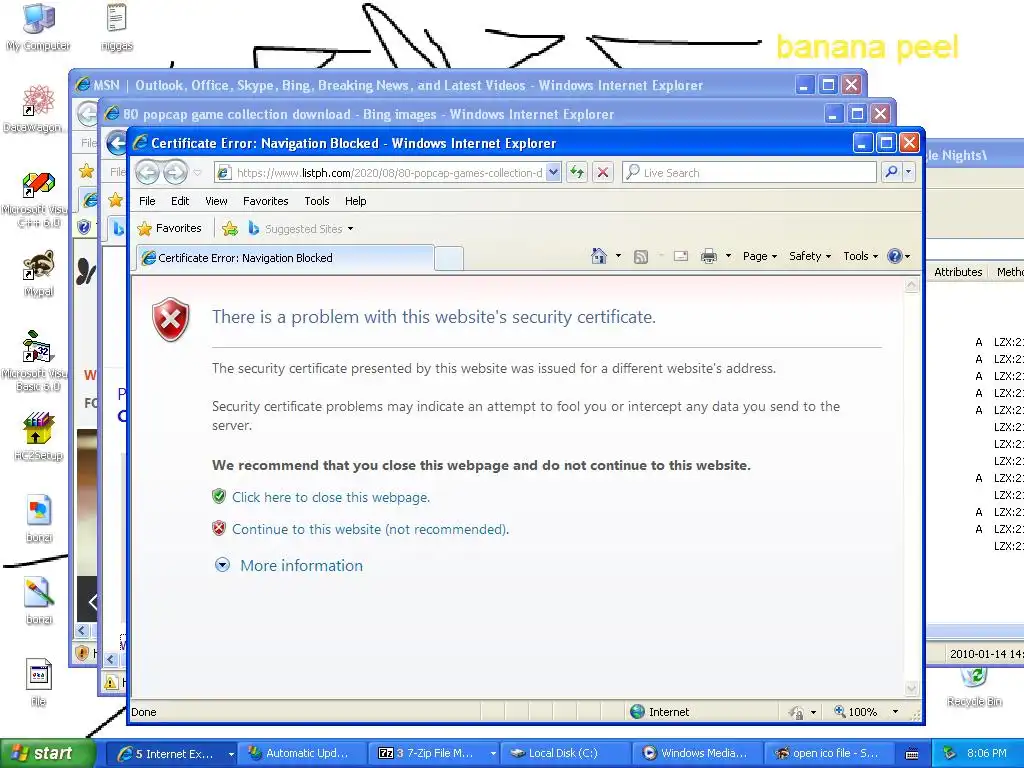Select HC2Setup desktop icon
The image size is (1024, 768).
(x=39, y=436)
